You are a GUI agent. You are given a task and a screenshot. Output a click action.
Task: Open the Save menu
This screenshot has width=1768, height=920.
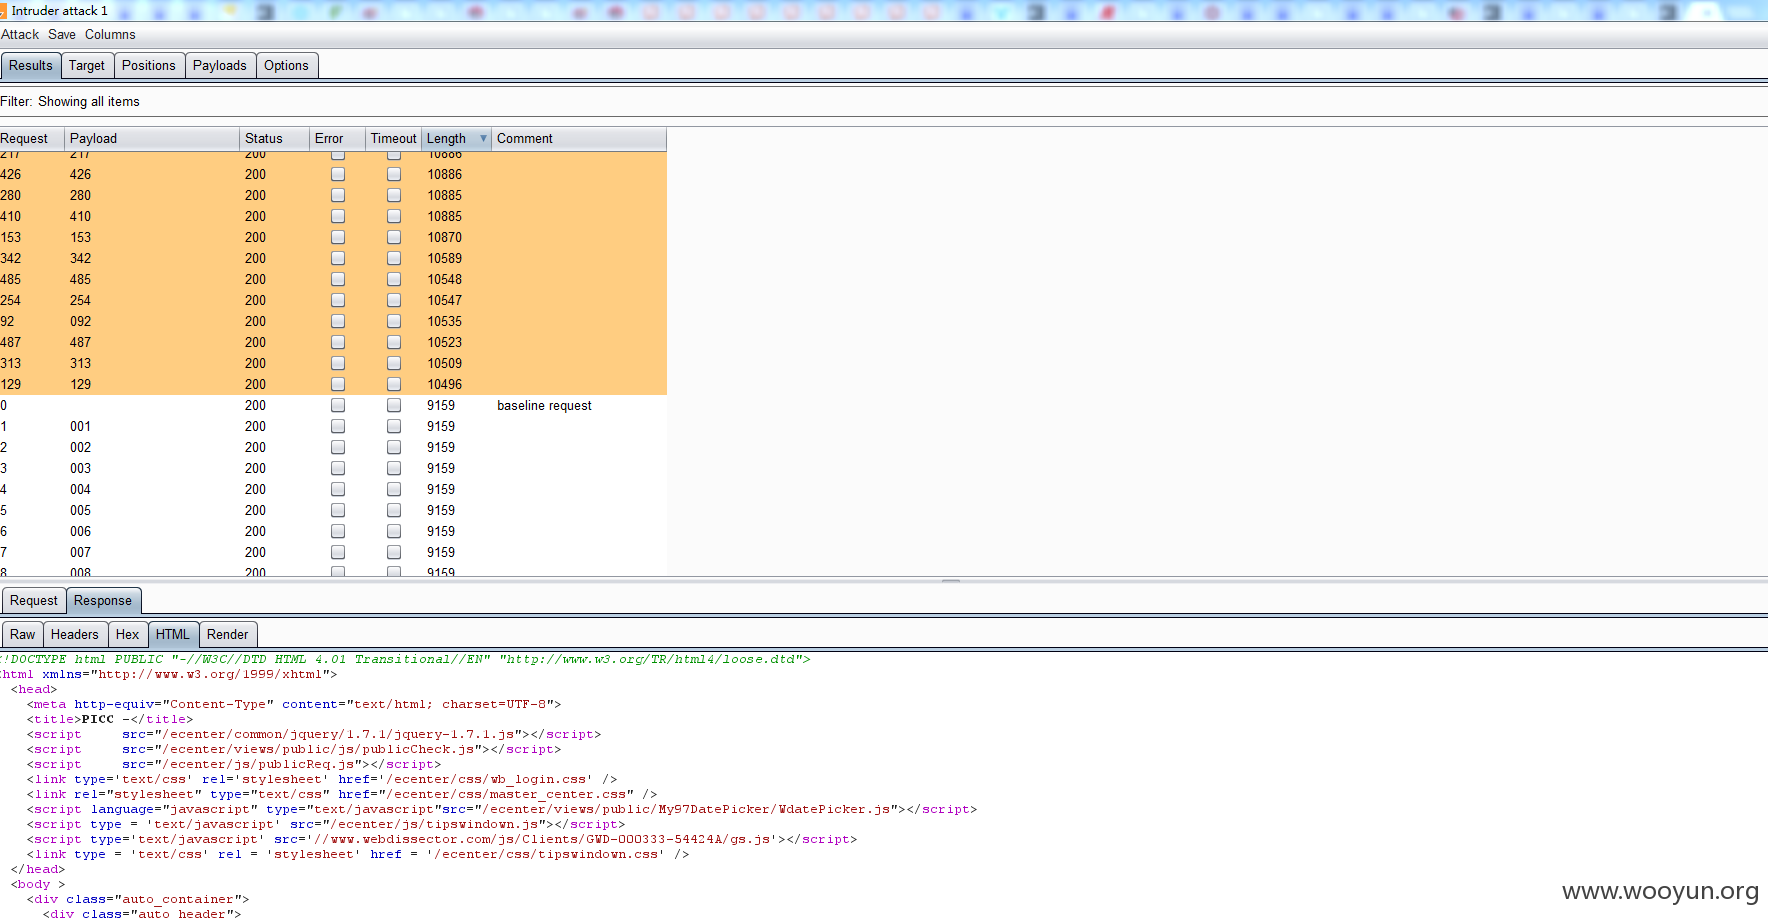(62, 34)
